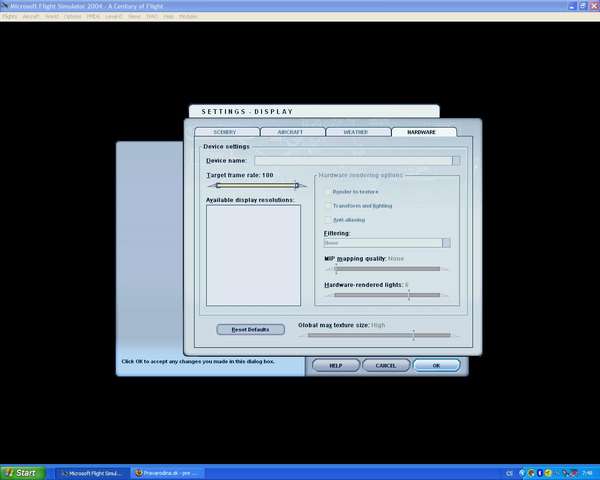Click the Hardware-rendered lights slider
Screen dimensions: 600x480
point(386,295)
